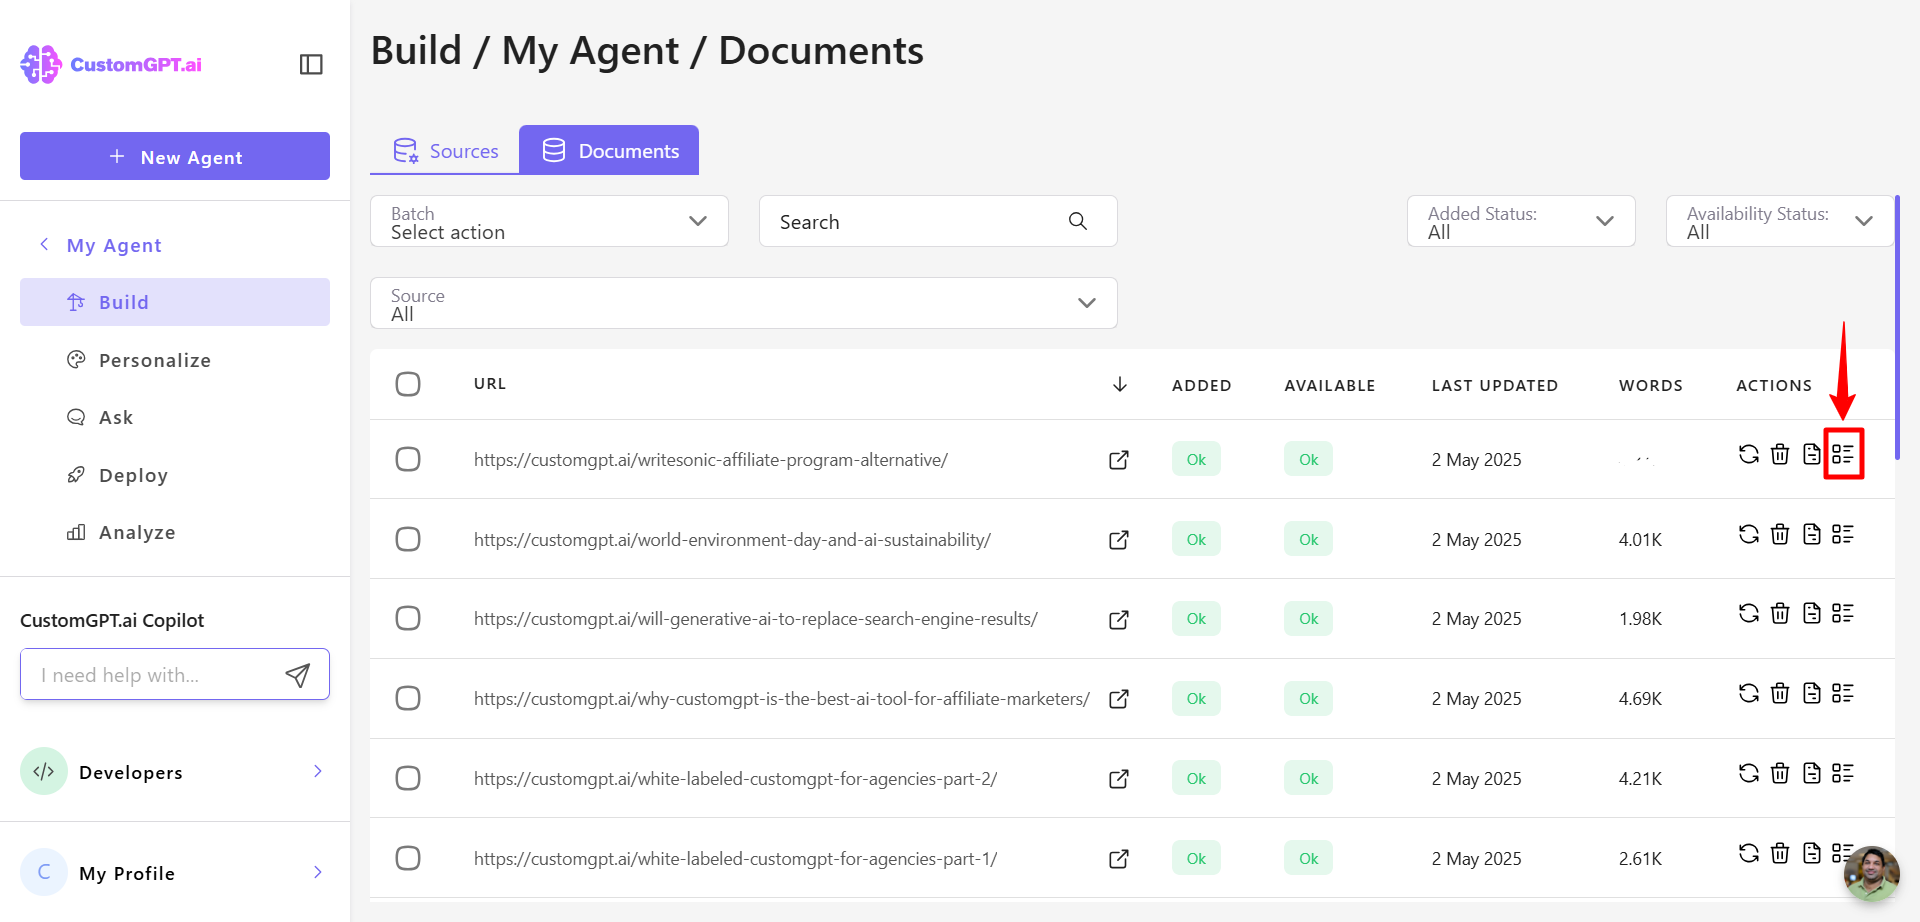Screen dimensions: 1920x922
Task: Reindex the agencies-part-2 document
Action: pos(1748,773)
